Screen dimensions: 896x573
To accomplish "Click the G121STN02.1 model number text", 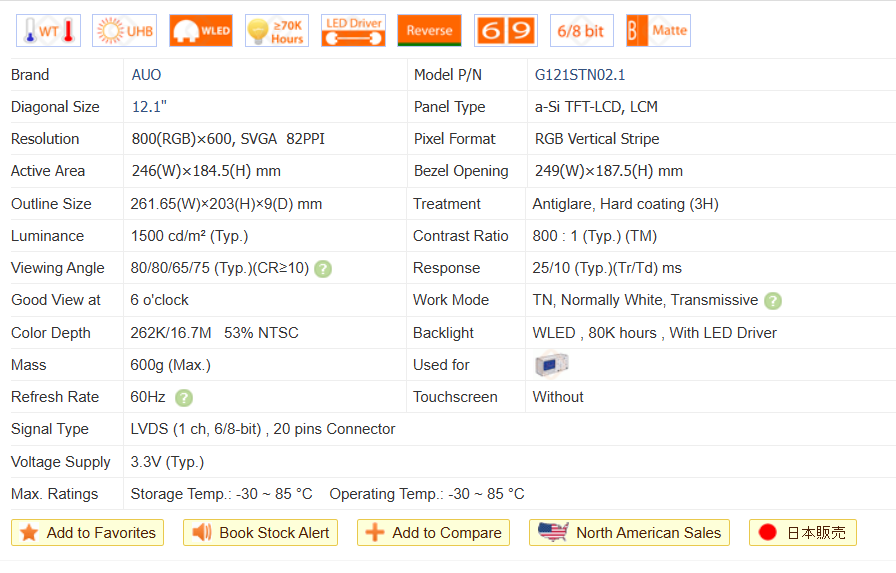I will point(580,75).
